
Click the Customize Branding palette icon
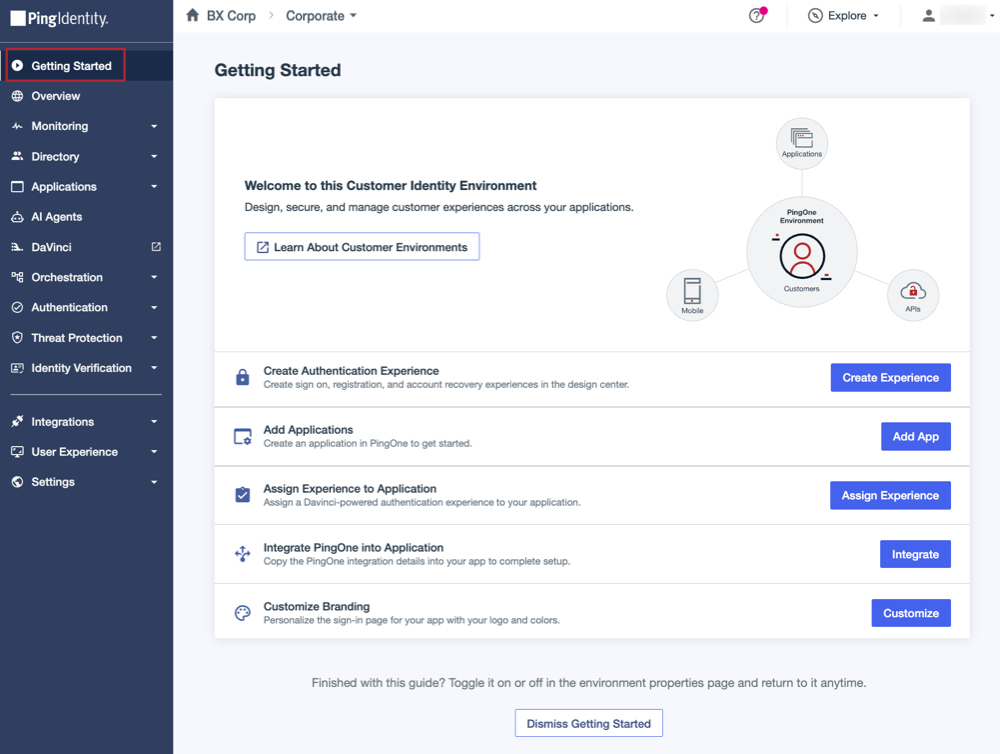242,613
